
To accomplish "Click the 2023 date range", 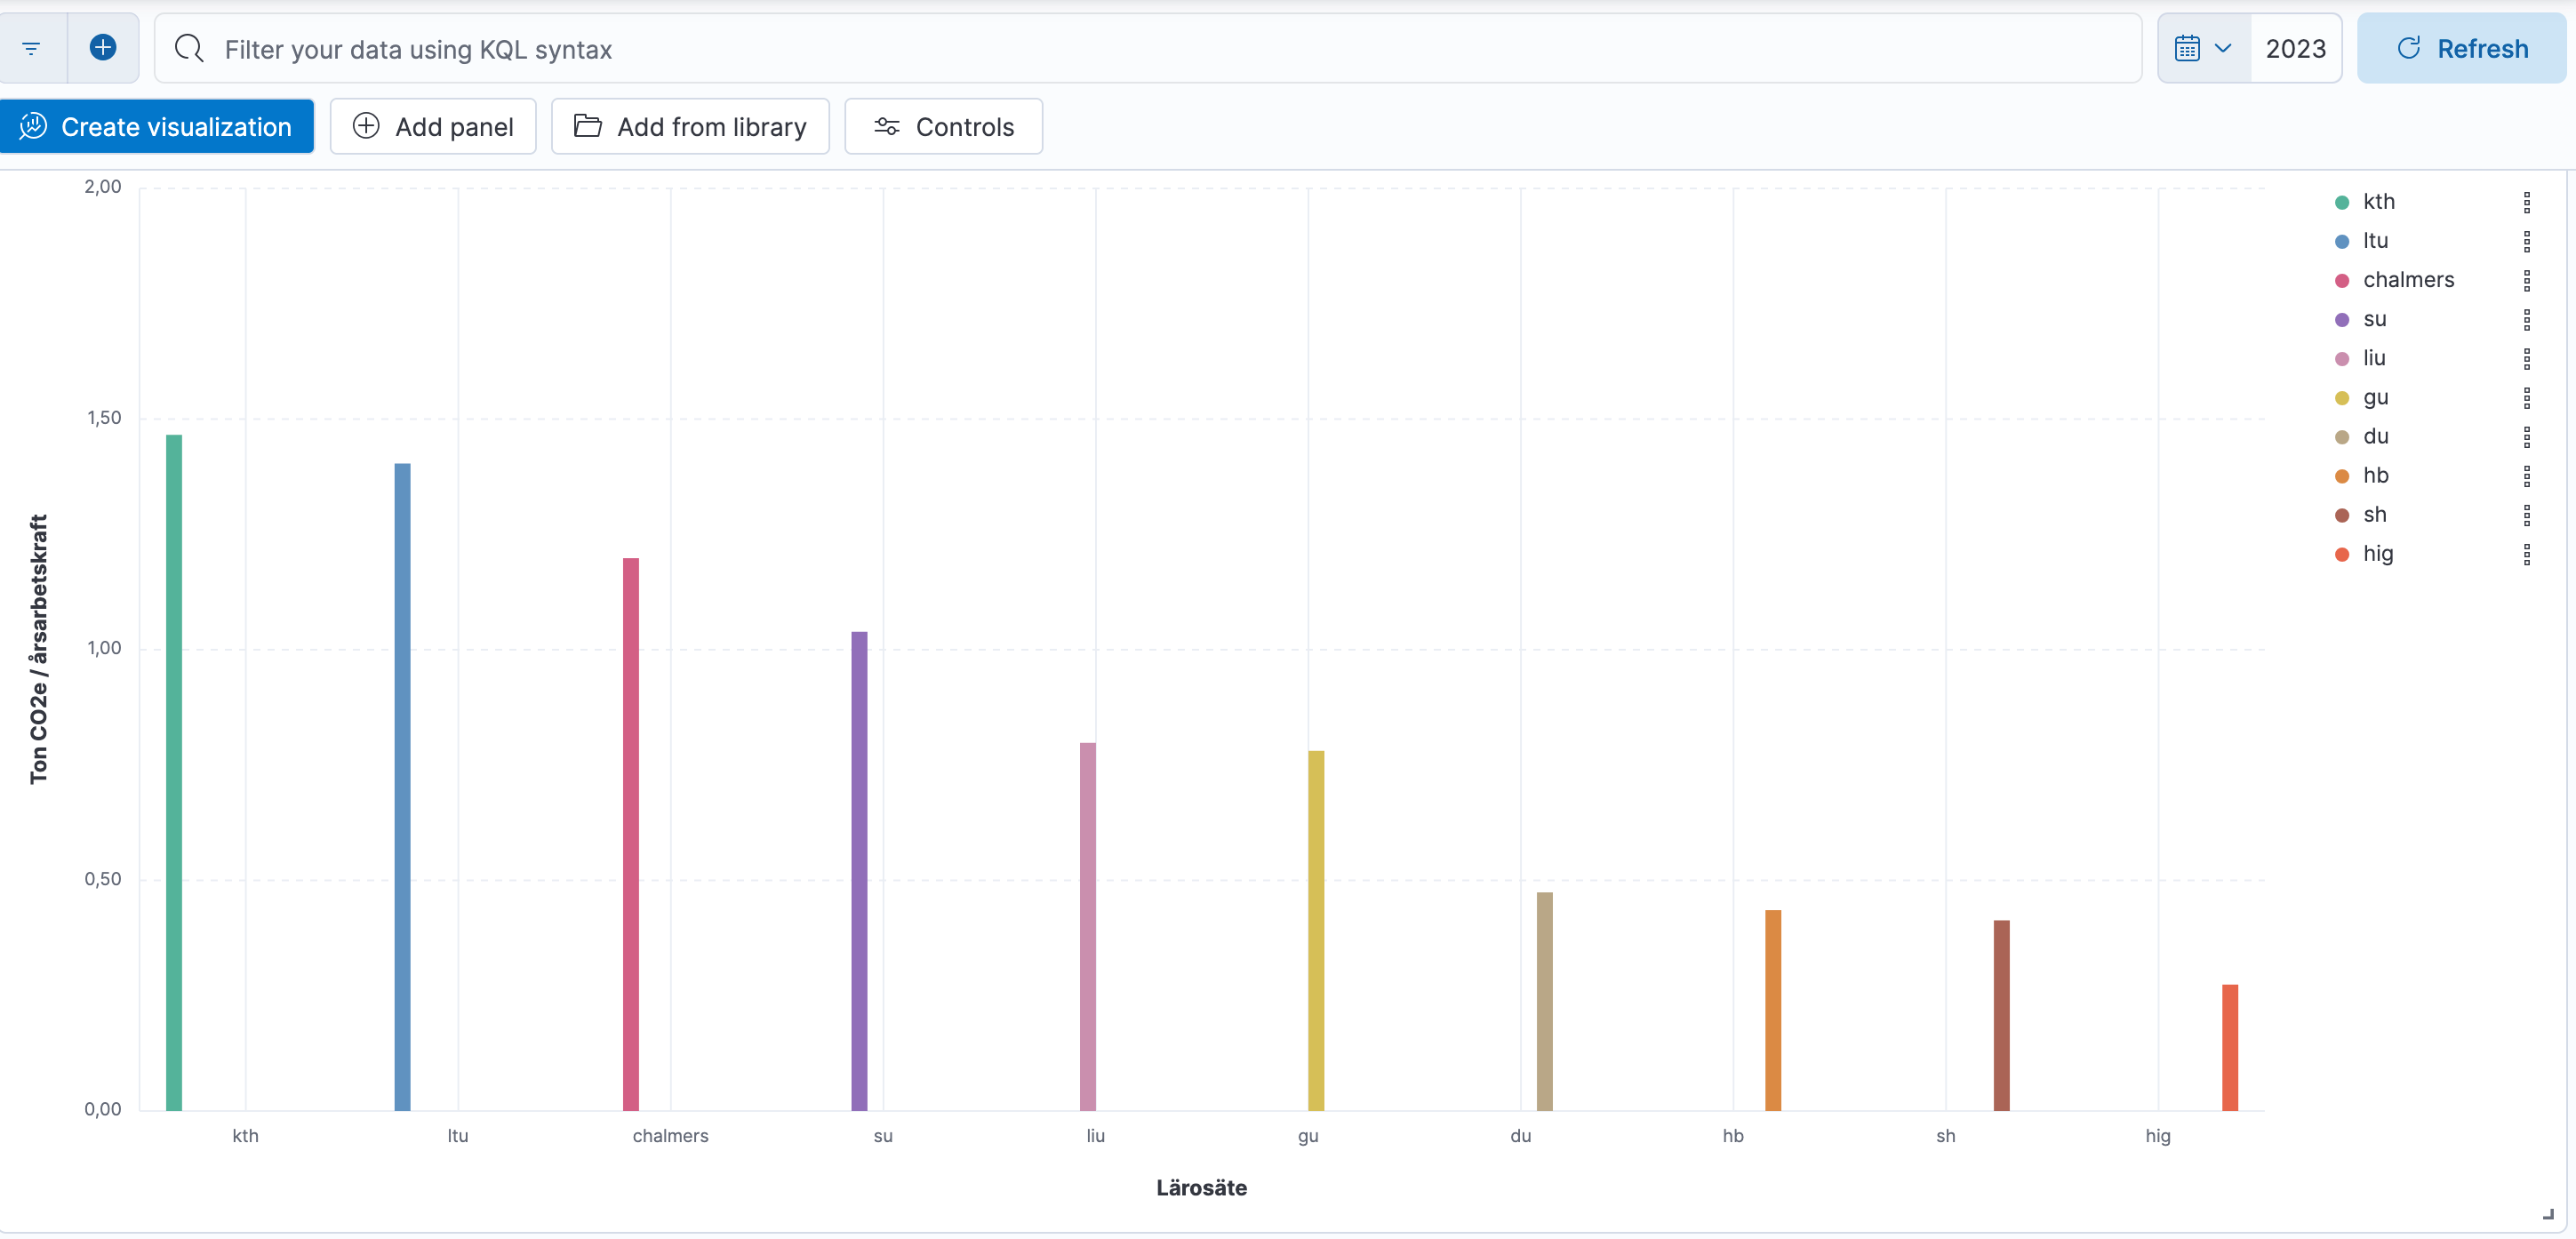I will (2295, 48).
